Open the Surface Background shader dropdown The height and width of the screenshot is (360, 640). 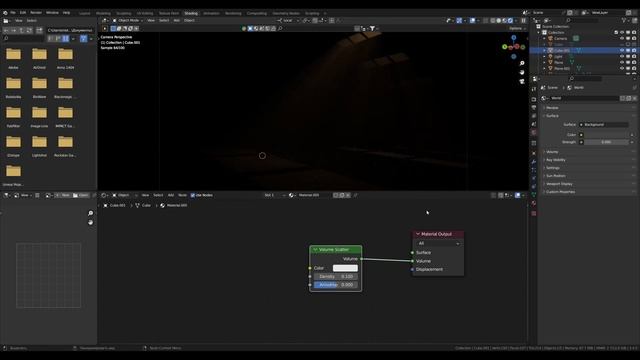pyautogui.click(x=604, y=124)
